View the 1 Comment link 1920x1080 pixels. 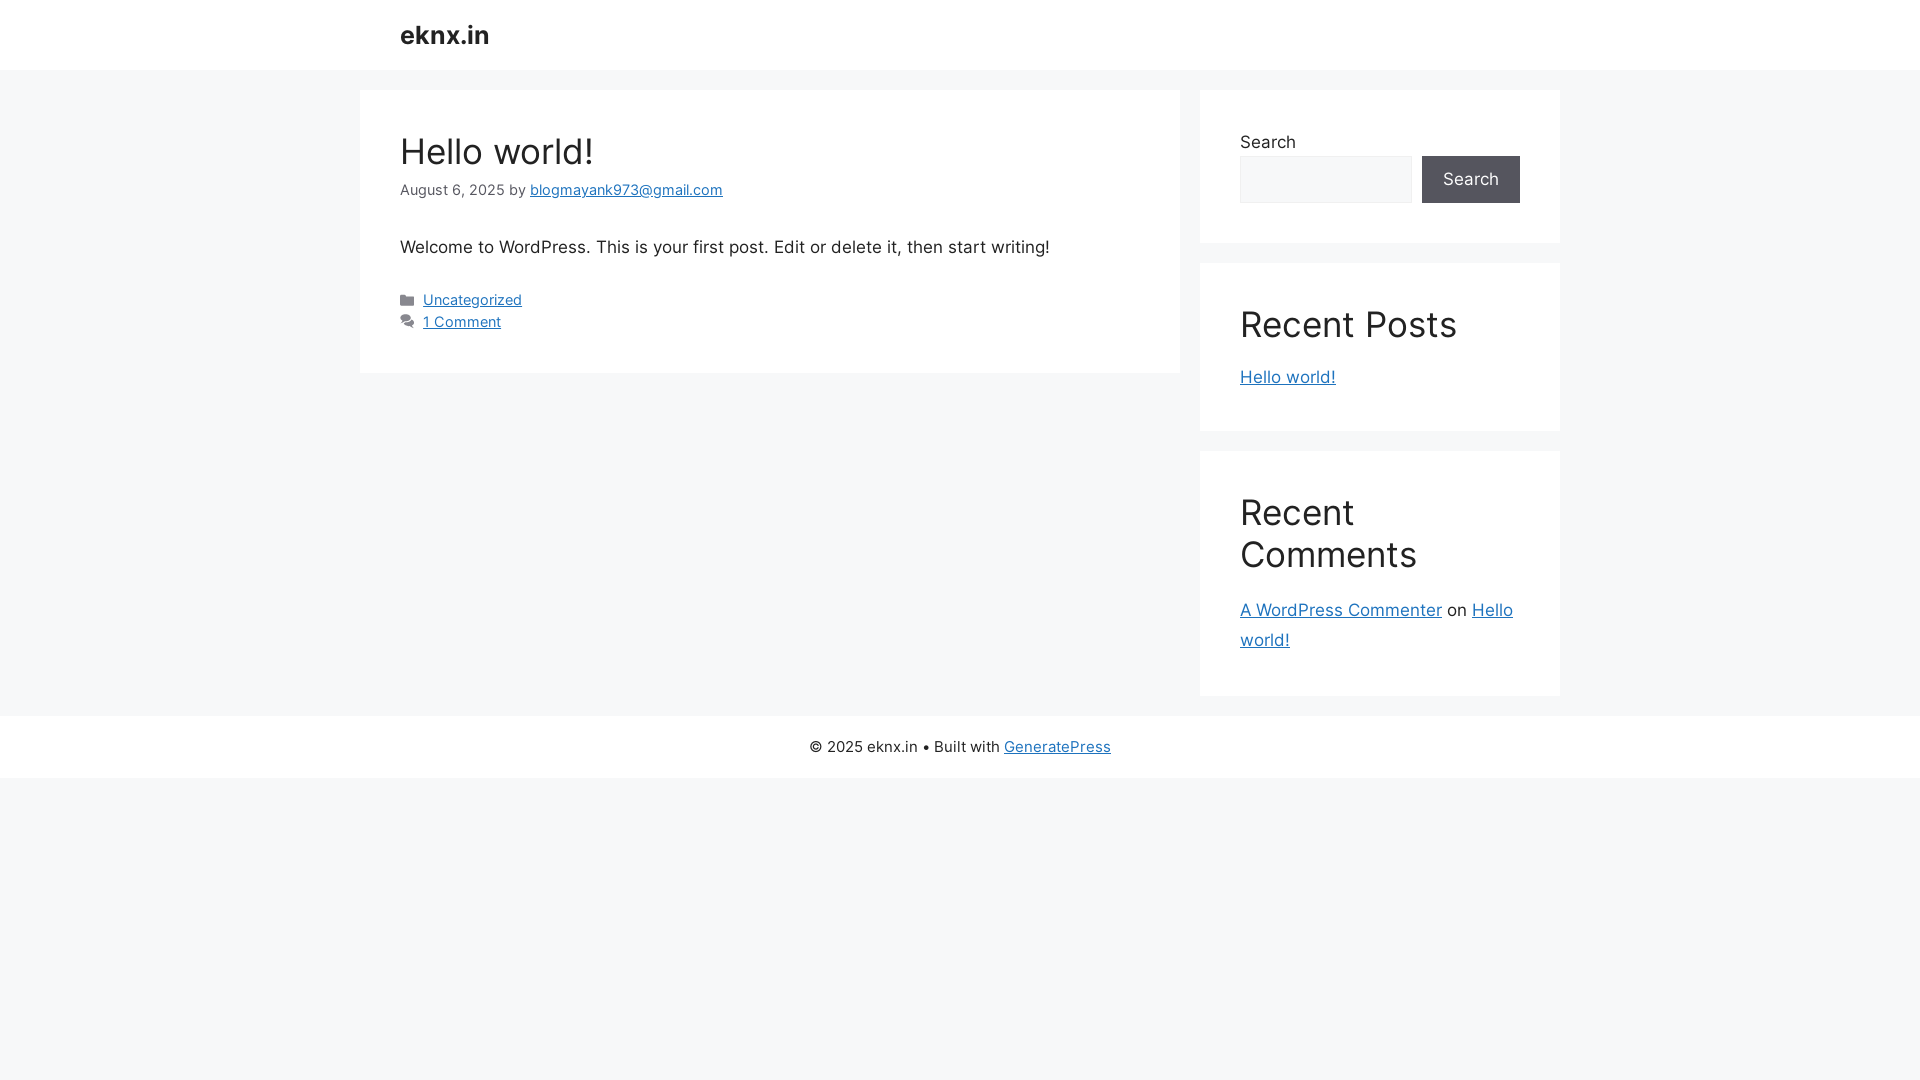point(462,322)
